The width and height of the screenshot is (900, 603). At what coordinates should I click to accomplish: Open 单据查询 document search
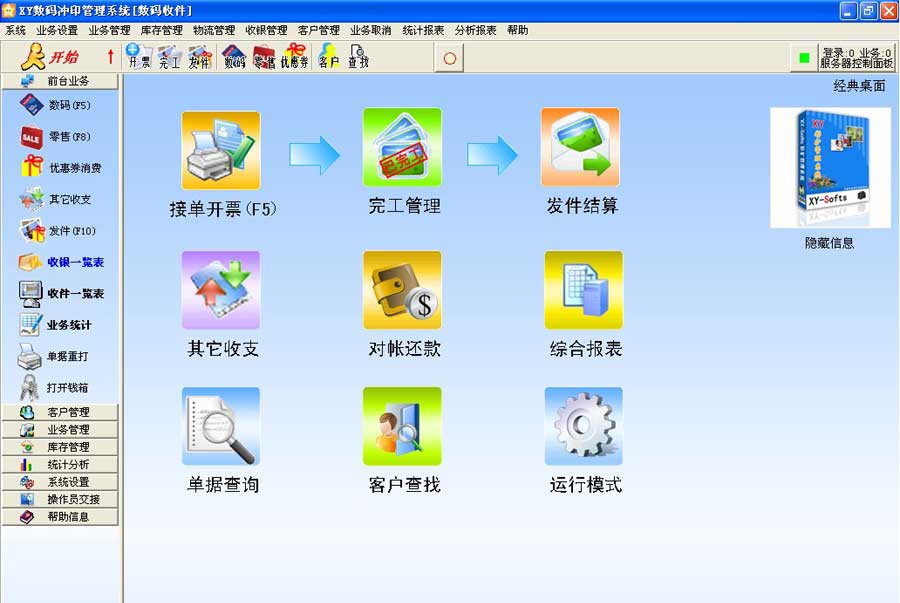click(x=220, y=425)
